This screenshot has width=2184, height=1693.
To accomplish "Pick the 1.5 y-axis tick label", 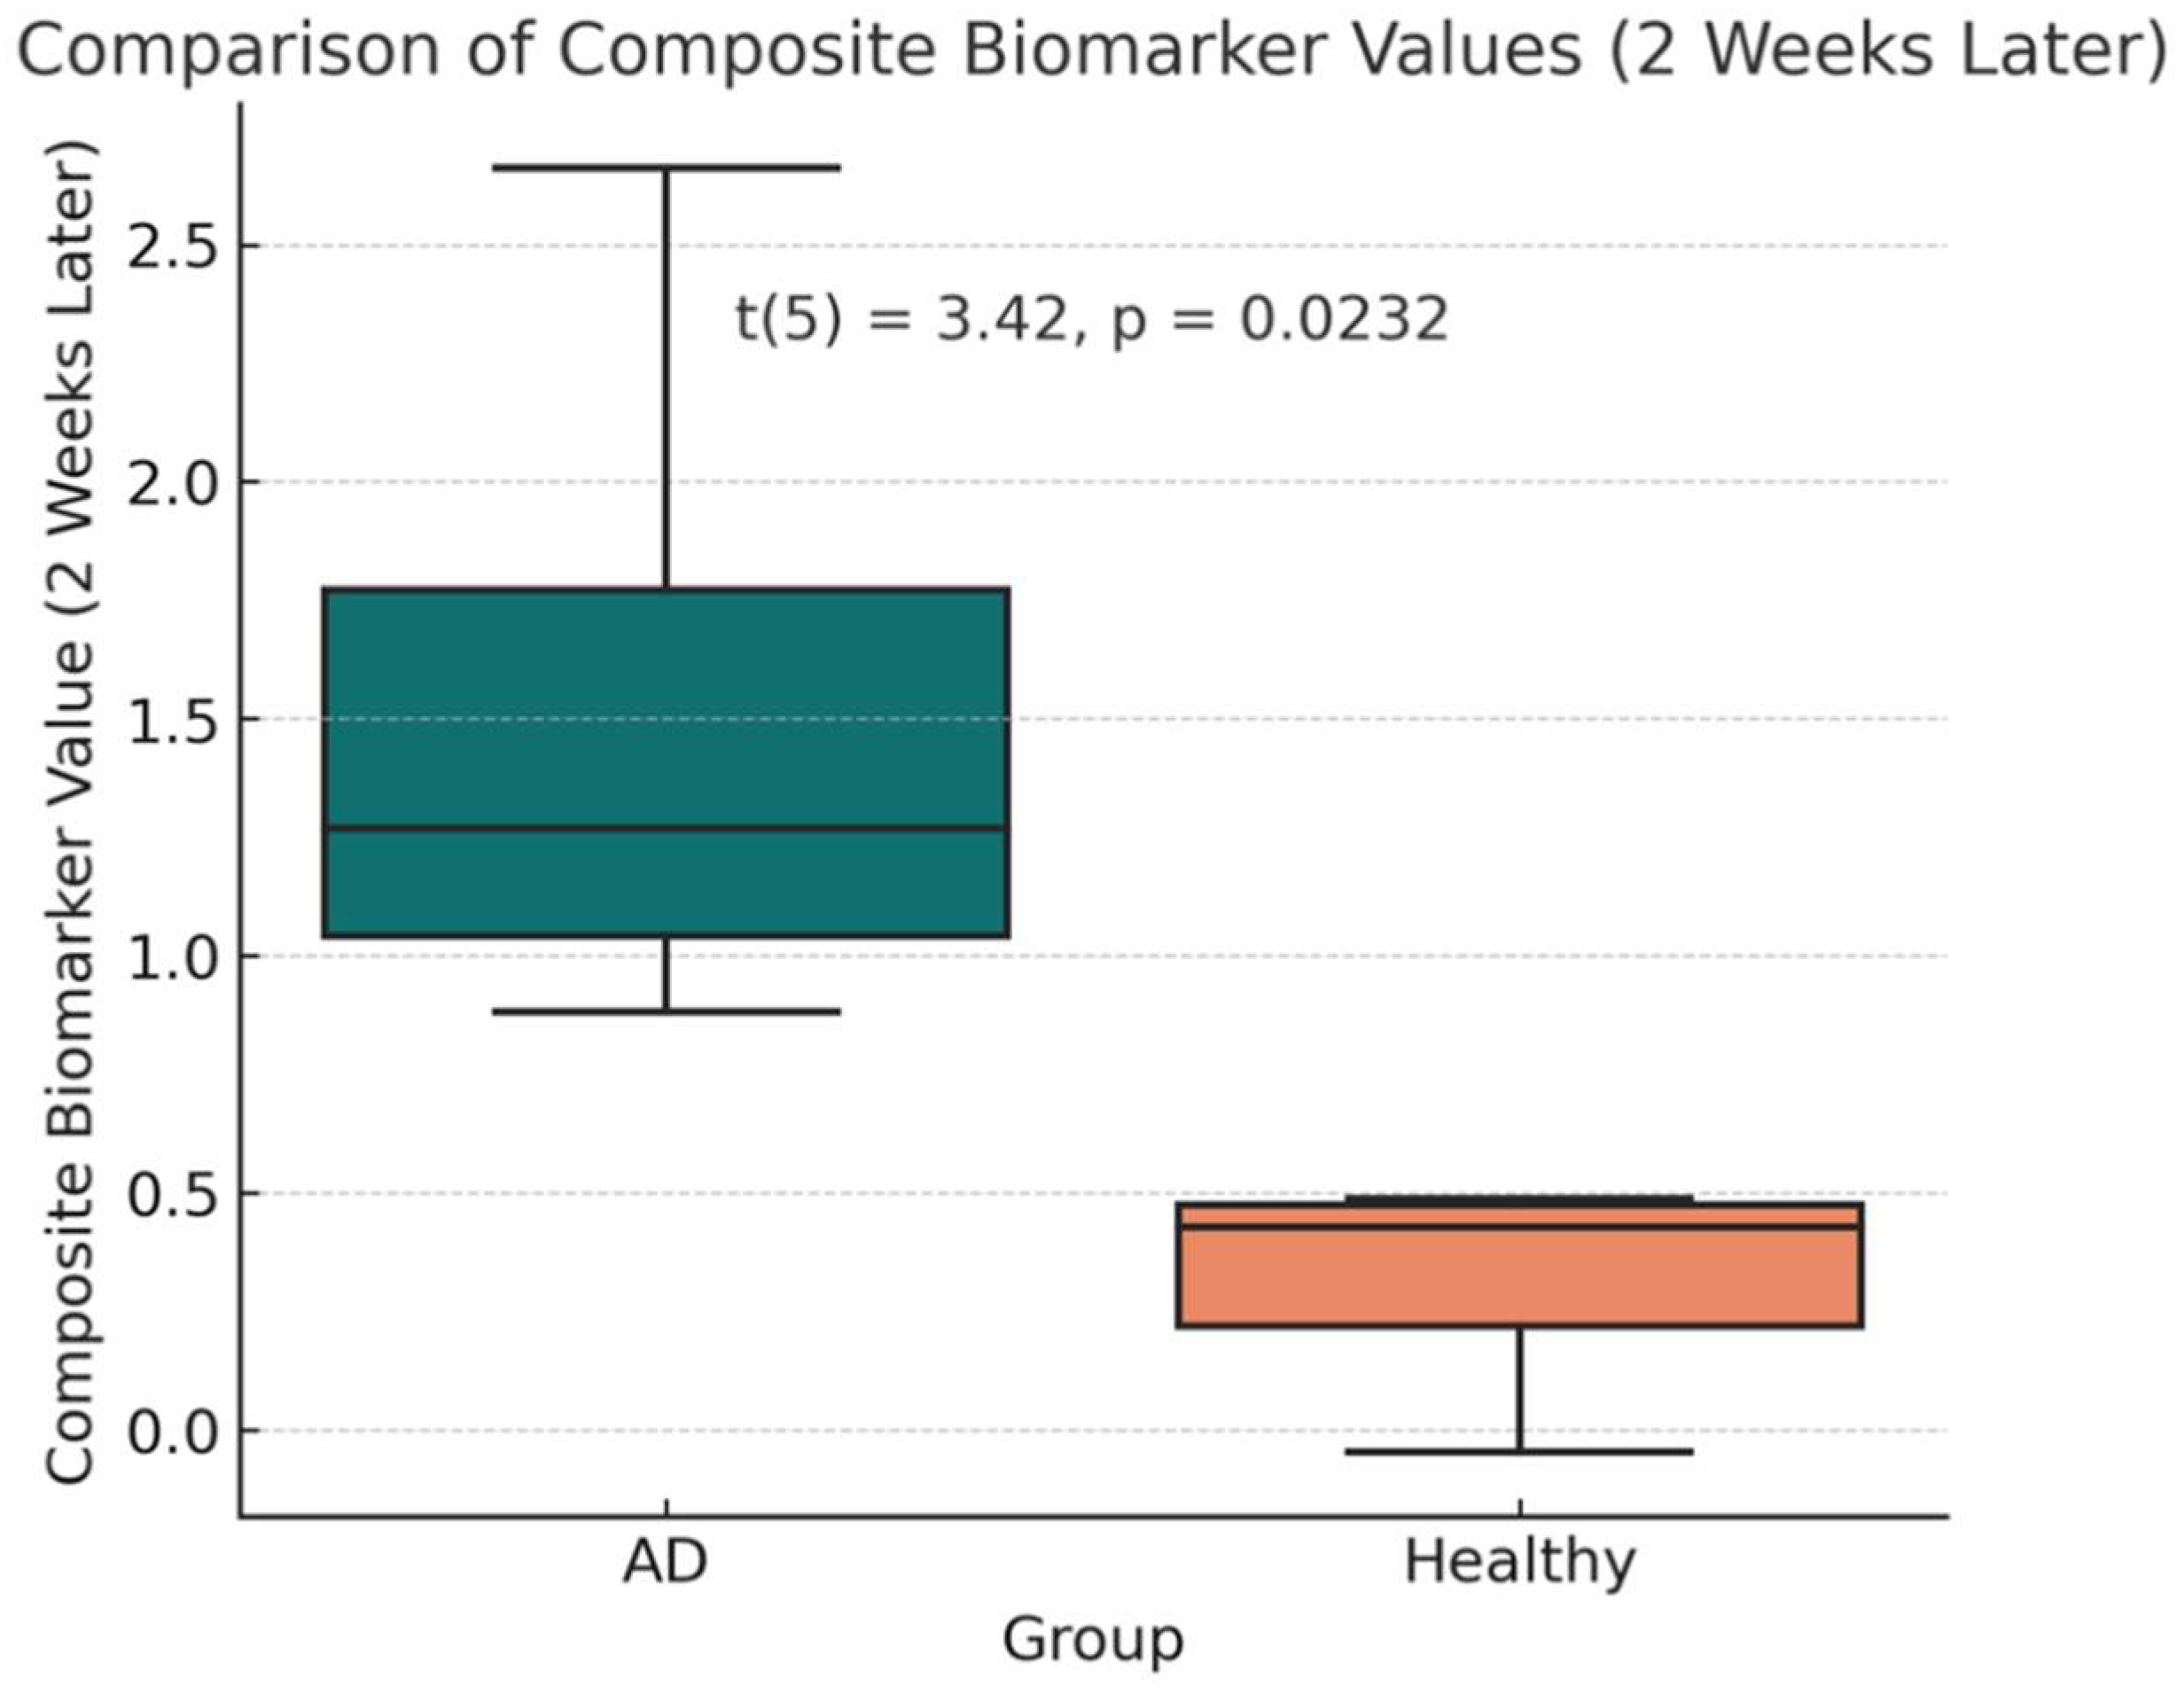I will tap(172, 719).
